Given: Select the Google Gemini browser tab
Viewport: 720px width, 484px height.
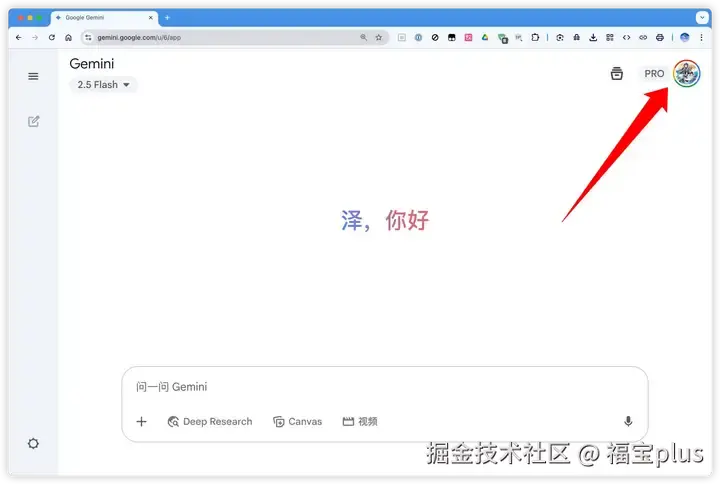Looking at the screenshot, I should [105, 17].
